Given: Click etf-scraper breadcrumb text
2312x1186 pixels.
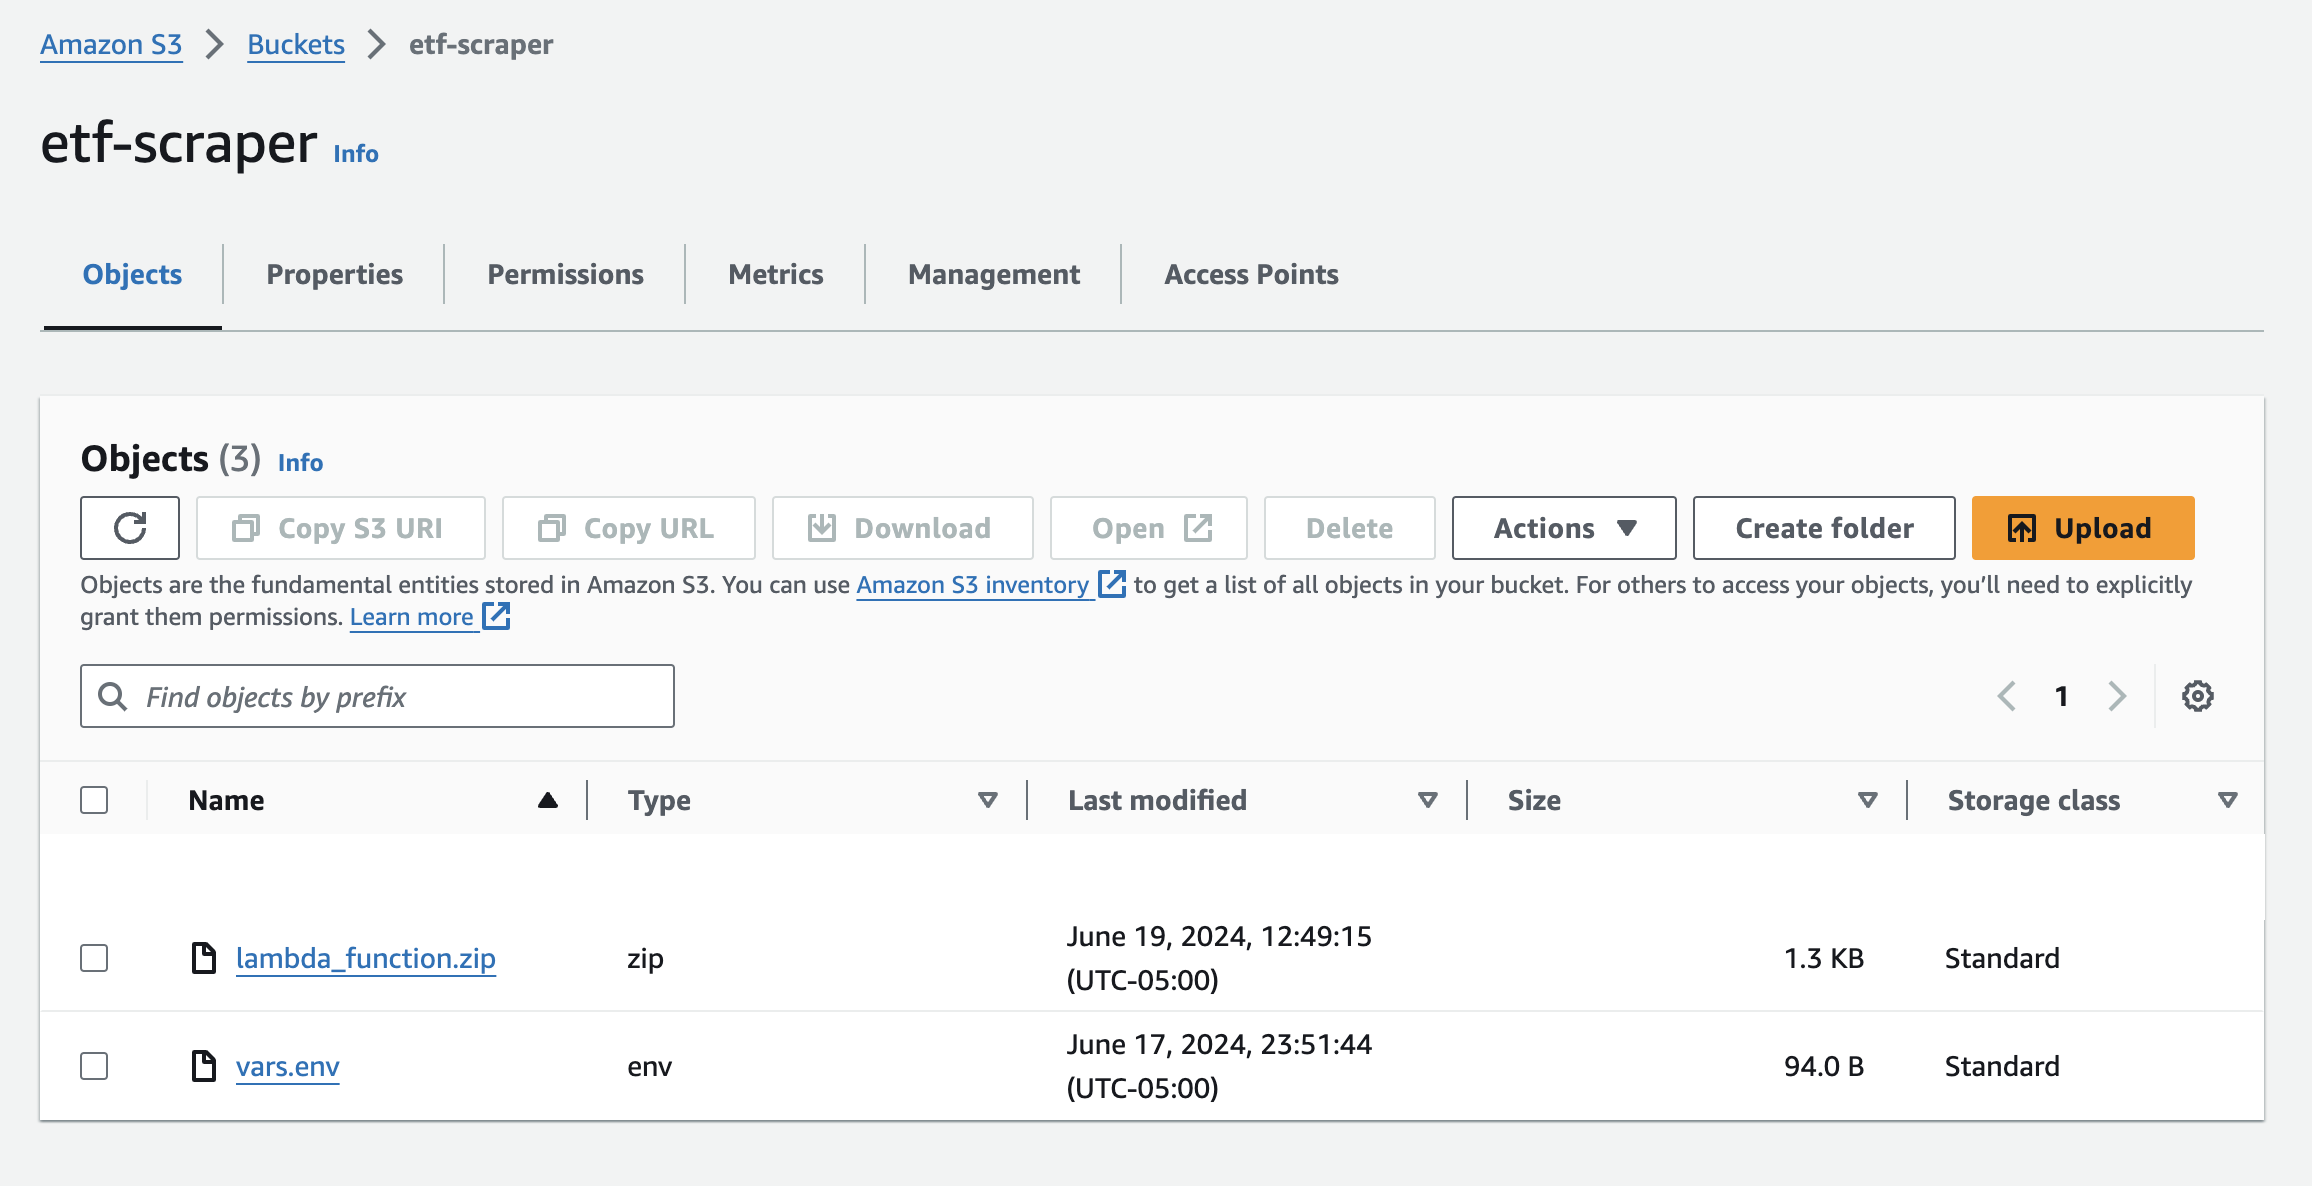Looking at the screenshot, I should pyautogui.click(x=481, y=44).
